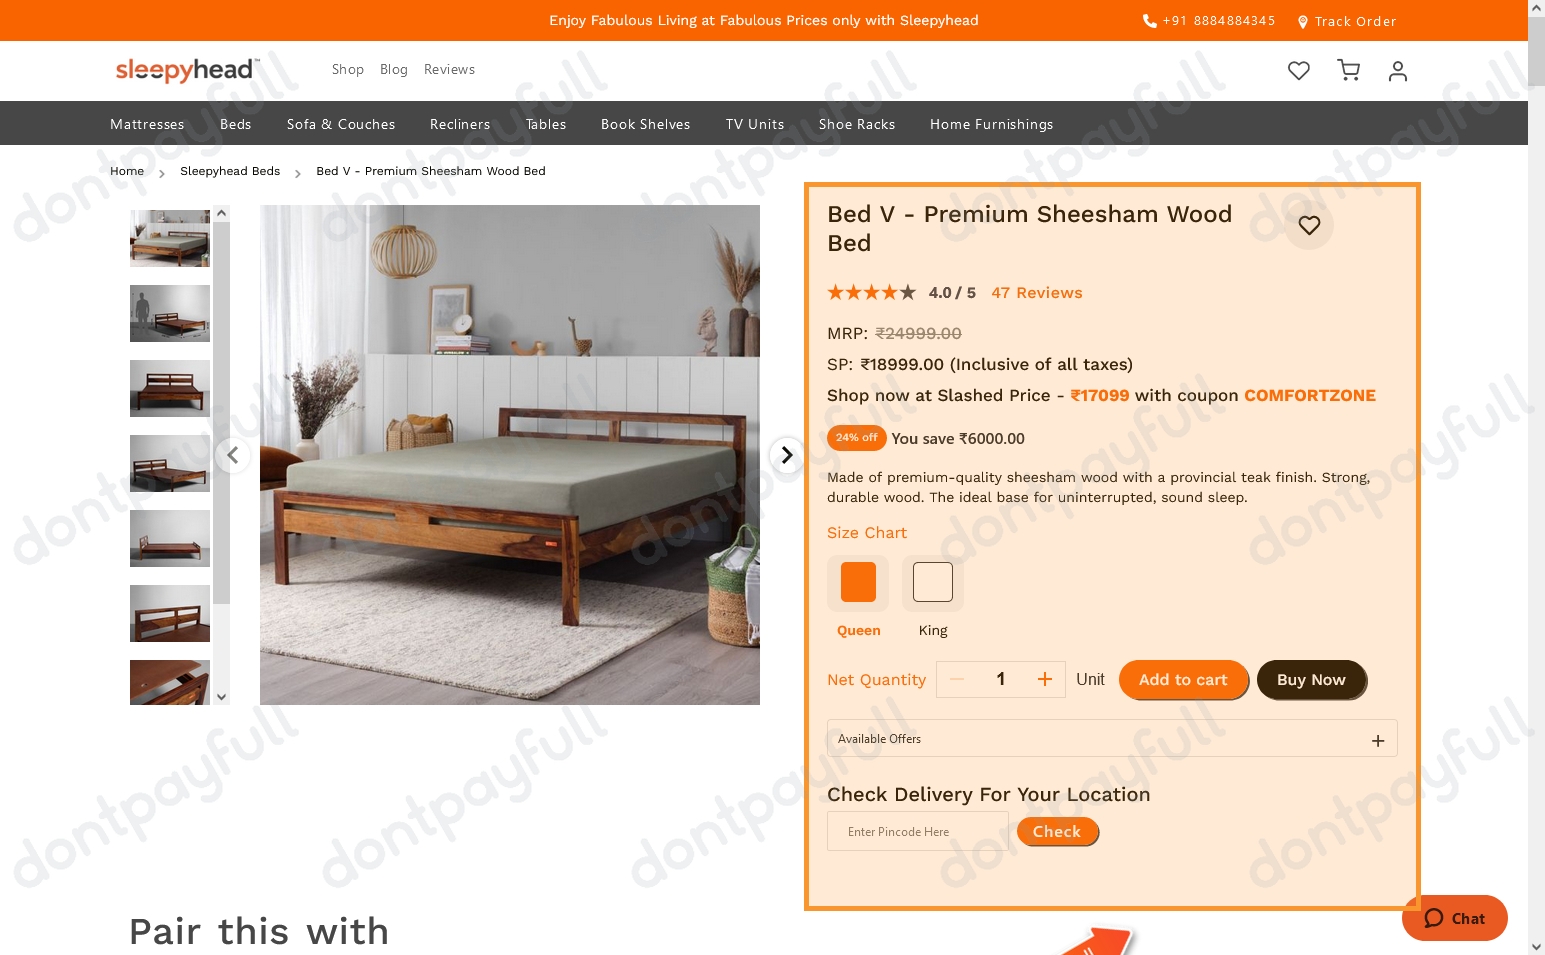Click the Add to cart button

(x=1183, y=679)
